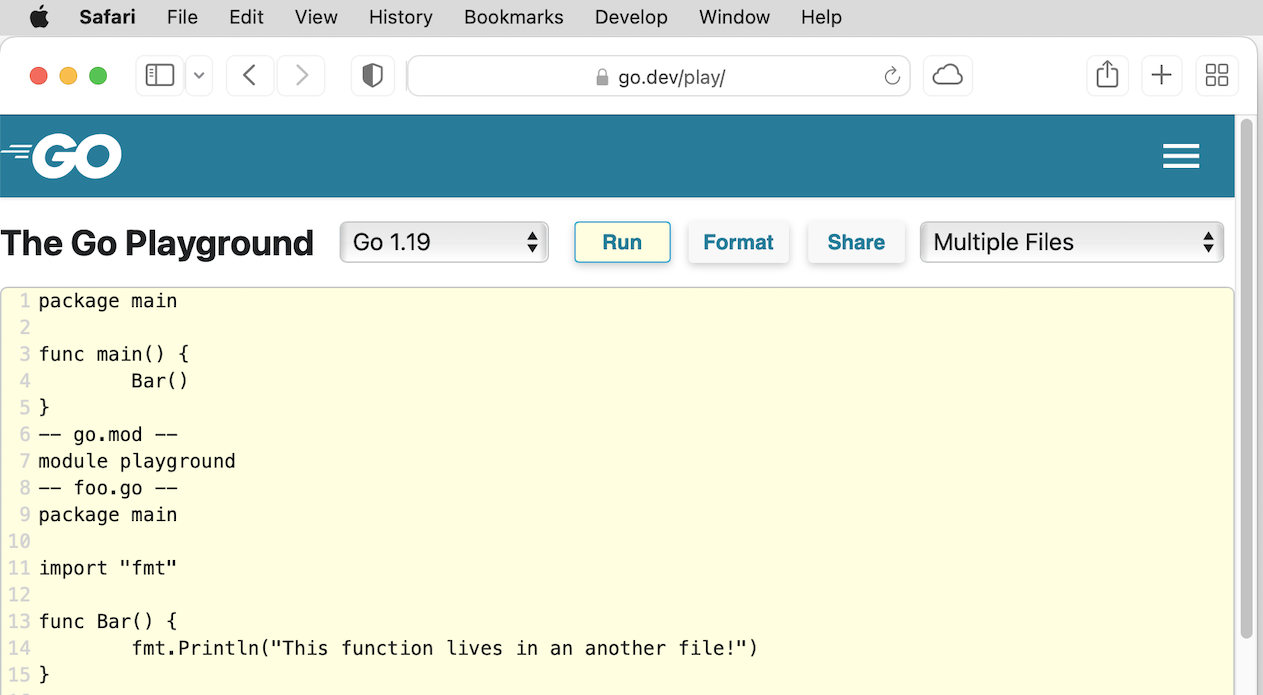Open the Apple menu
Viewport: 1263px width, 695px height.
[39, 17]
